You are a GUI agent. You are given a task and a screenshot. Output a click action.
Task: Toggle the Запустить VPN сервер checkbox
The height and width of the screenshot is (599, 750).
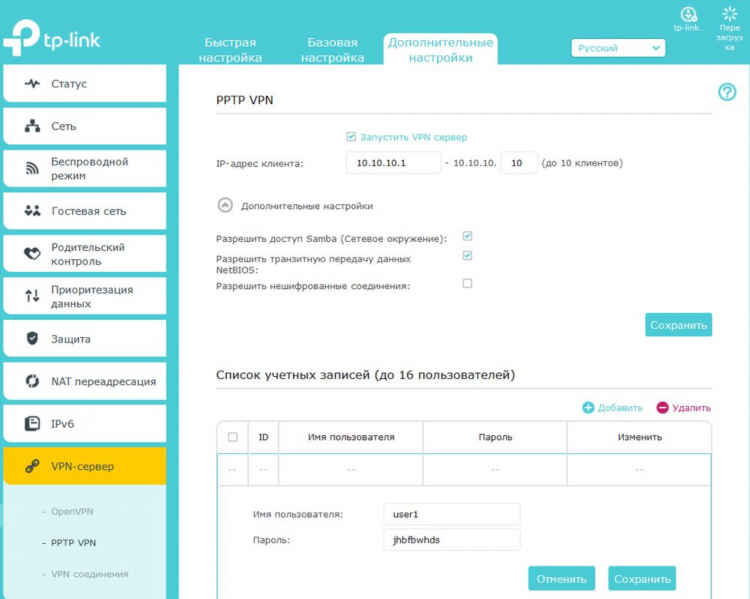click(351, 137)
